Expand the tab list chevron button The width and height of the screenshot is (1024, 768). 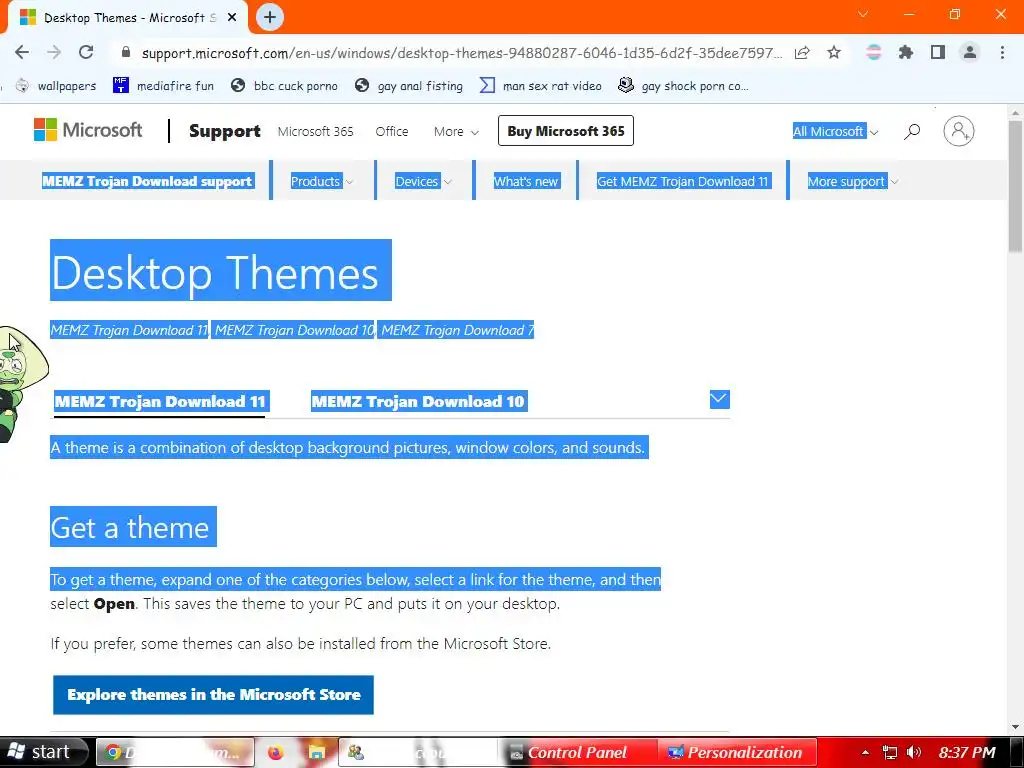coord(719,399)
